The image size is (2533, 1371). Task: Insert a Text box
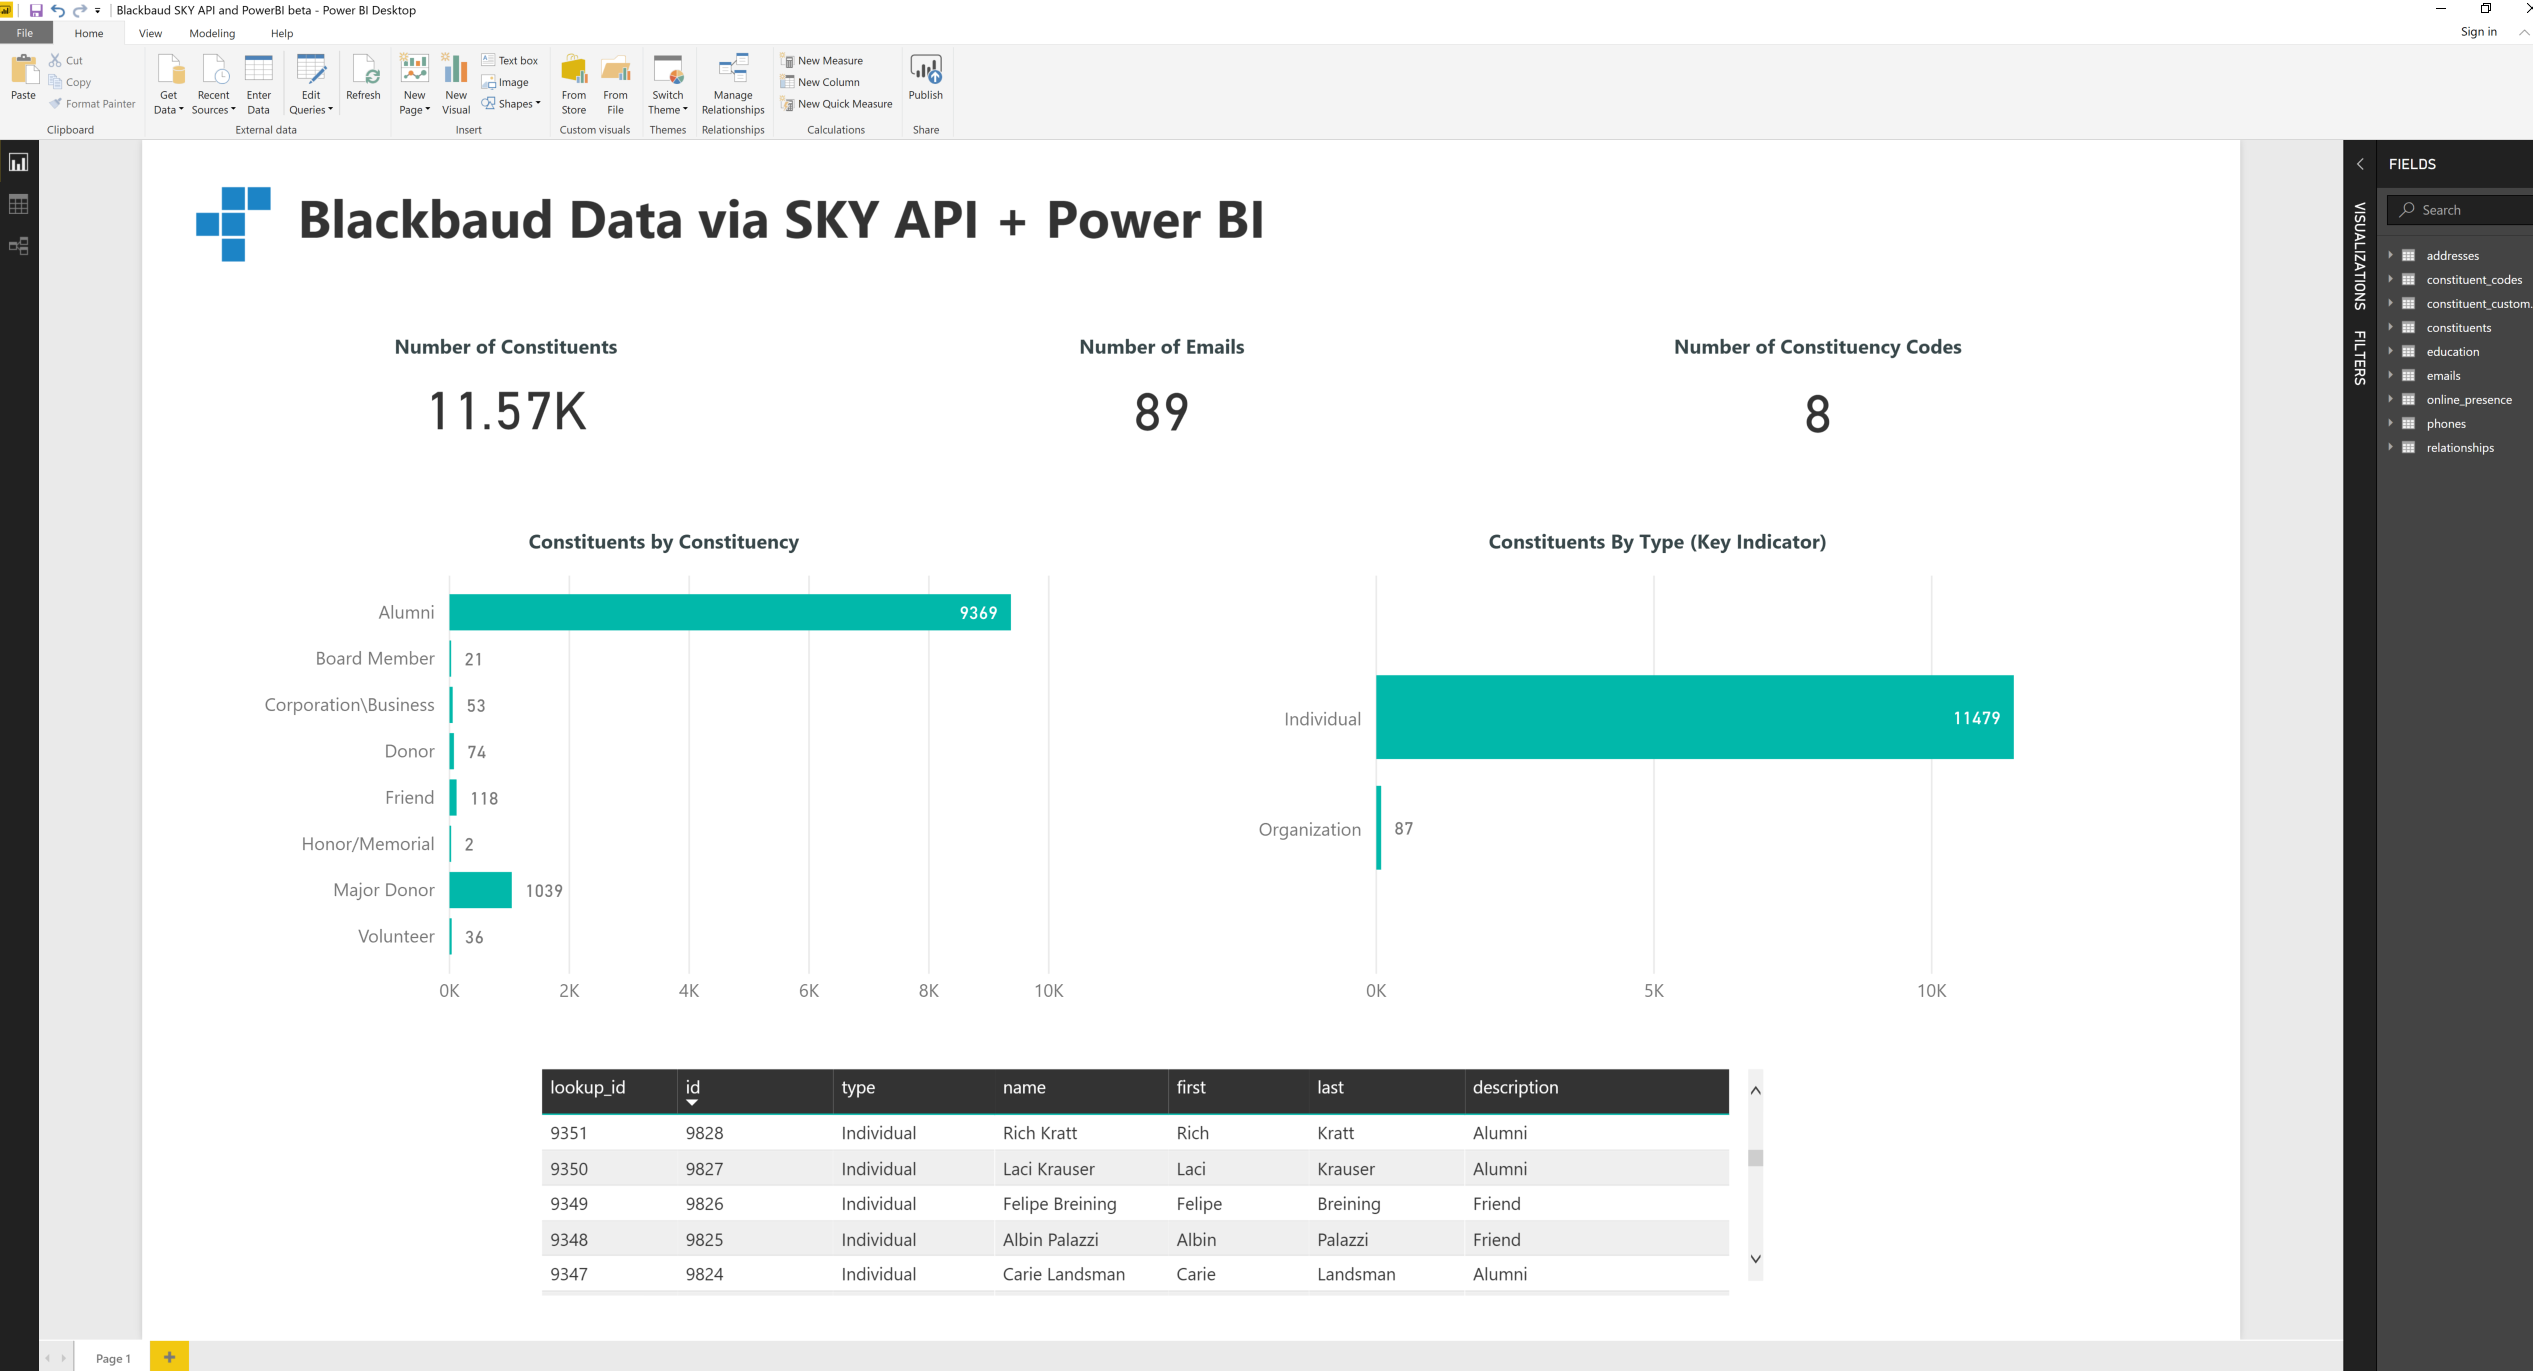click(510, 60)
